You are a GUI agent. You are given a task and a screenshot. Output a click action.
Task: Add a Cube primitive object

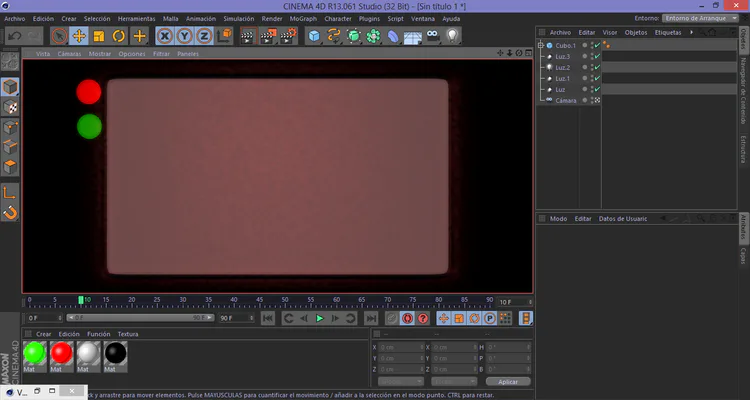click(x=314, y=36)
